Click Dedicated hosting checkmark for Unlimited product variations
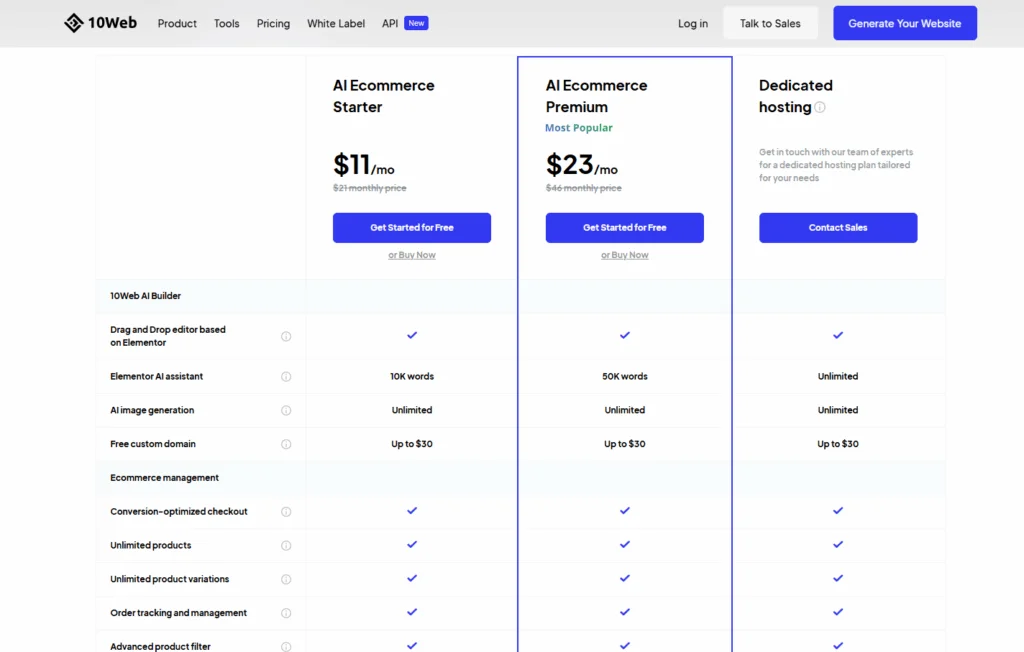1024x652 pixels. (x=838, y=578)
